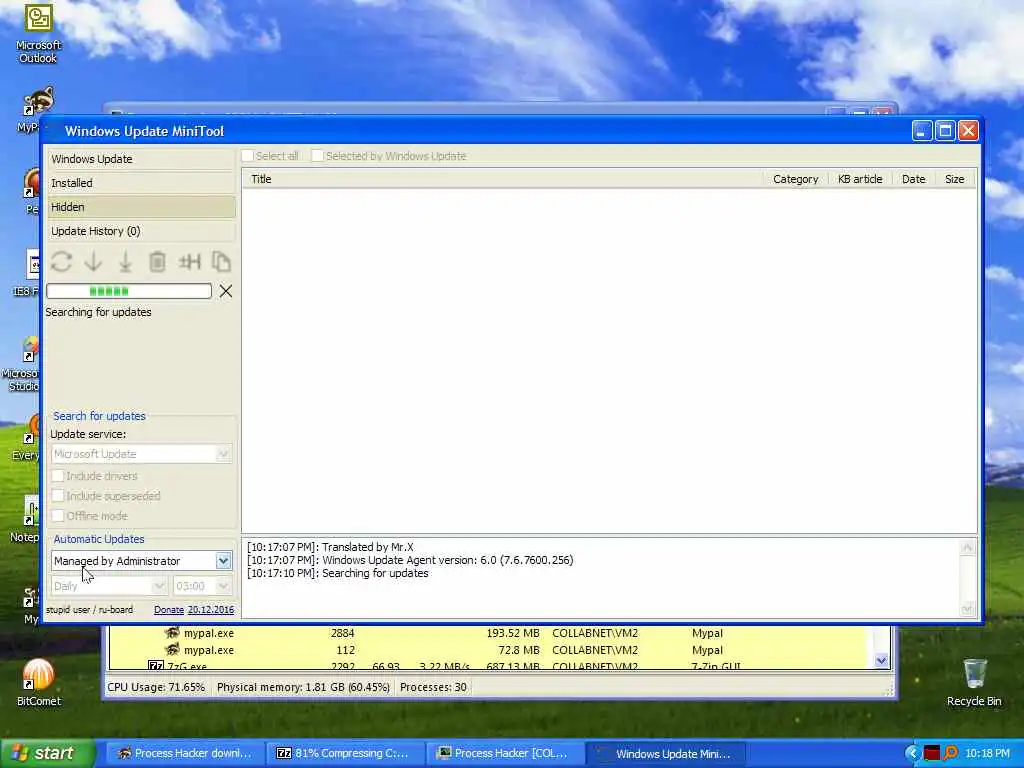Open the BitComet desktop shortcut
This screenshot has width=1024, height=768.
tap(39, 682)
